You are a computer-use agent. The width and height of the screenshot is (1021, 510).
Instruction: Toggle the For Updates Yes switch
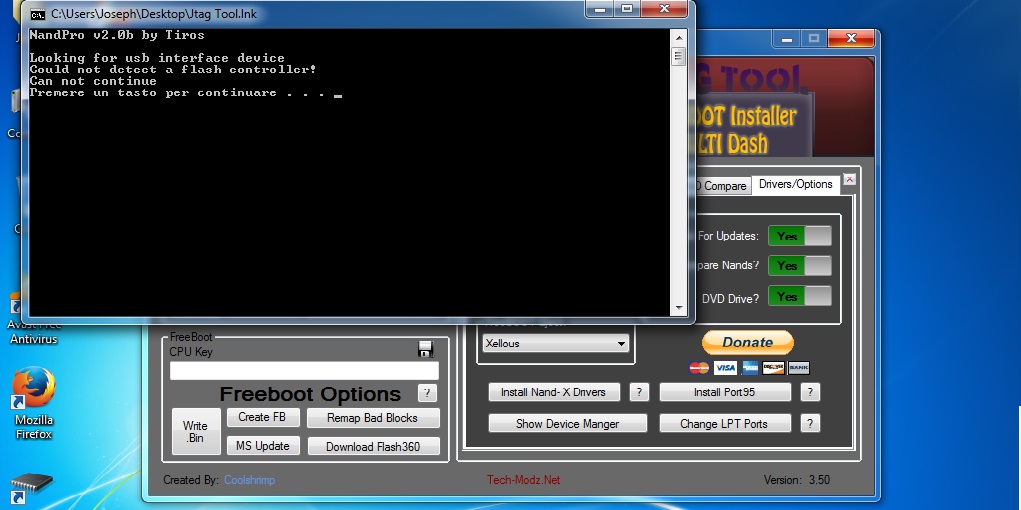pos(799,236)
